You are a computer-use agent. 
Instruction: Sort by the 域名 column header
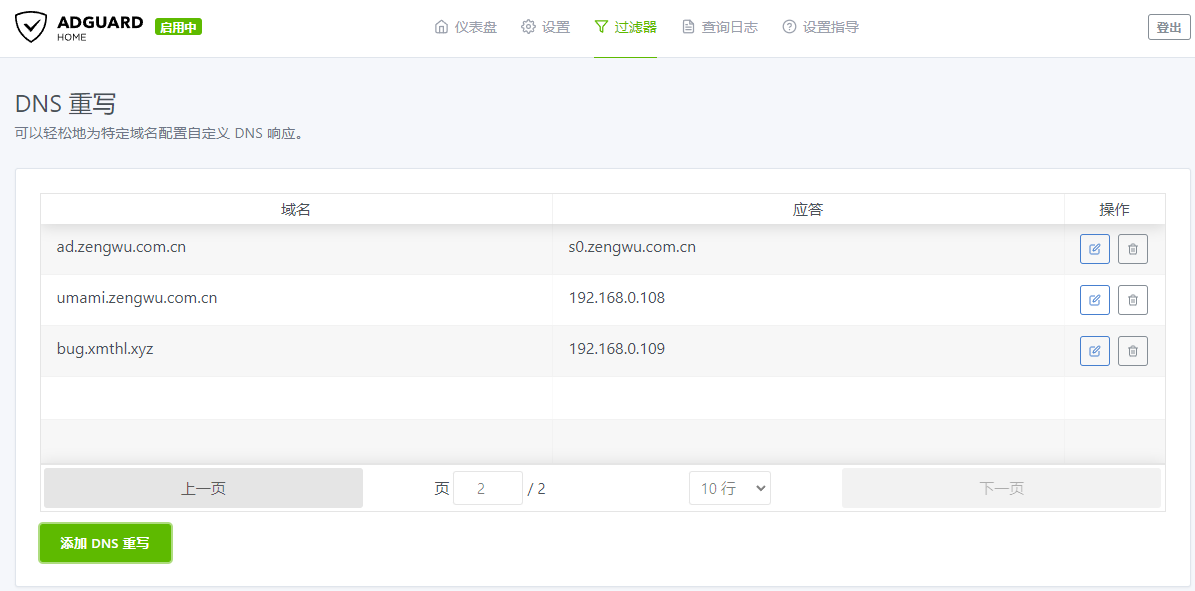tap(296, 209)
